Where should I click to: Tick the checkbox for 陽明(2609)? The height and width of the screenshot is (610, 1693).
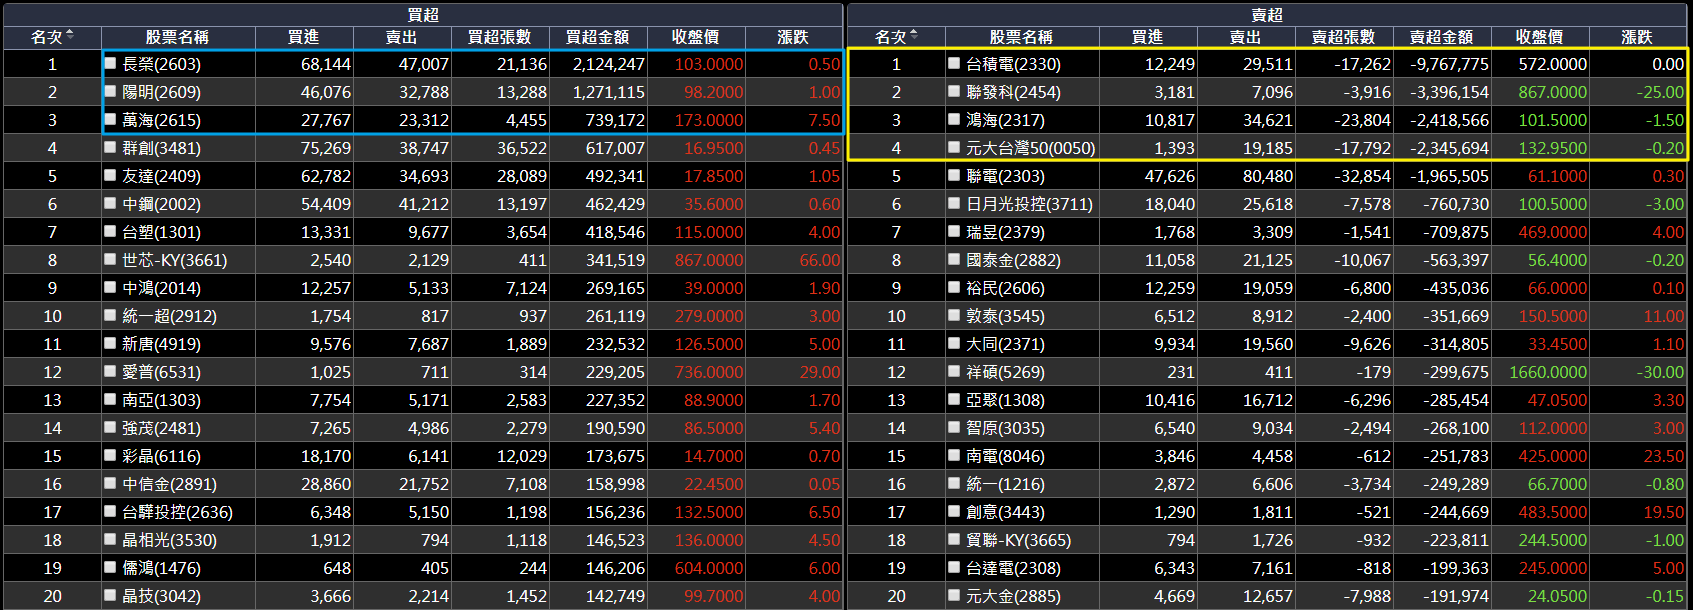coord(111,91)
